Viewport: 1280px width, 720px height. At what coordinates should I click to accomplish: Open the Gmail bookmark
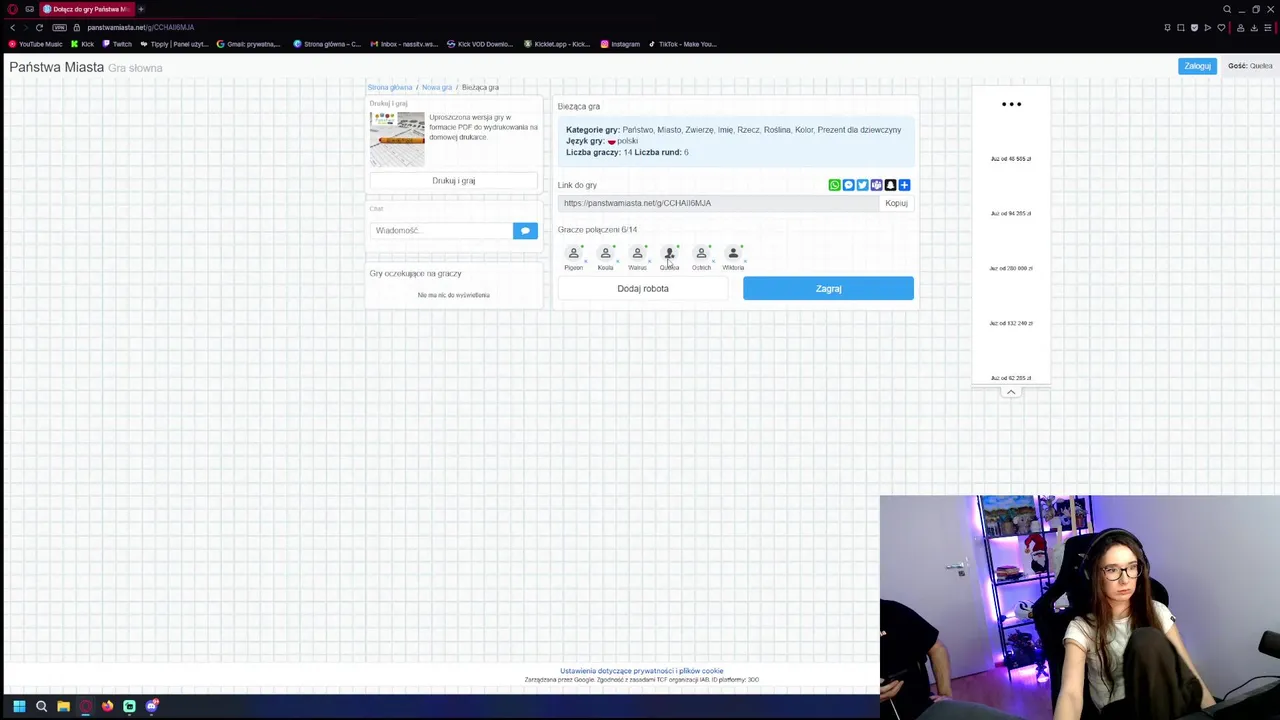[249, 44]
